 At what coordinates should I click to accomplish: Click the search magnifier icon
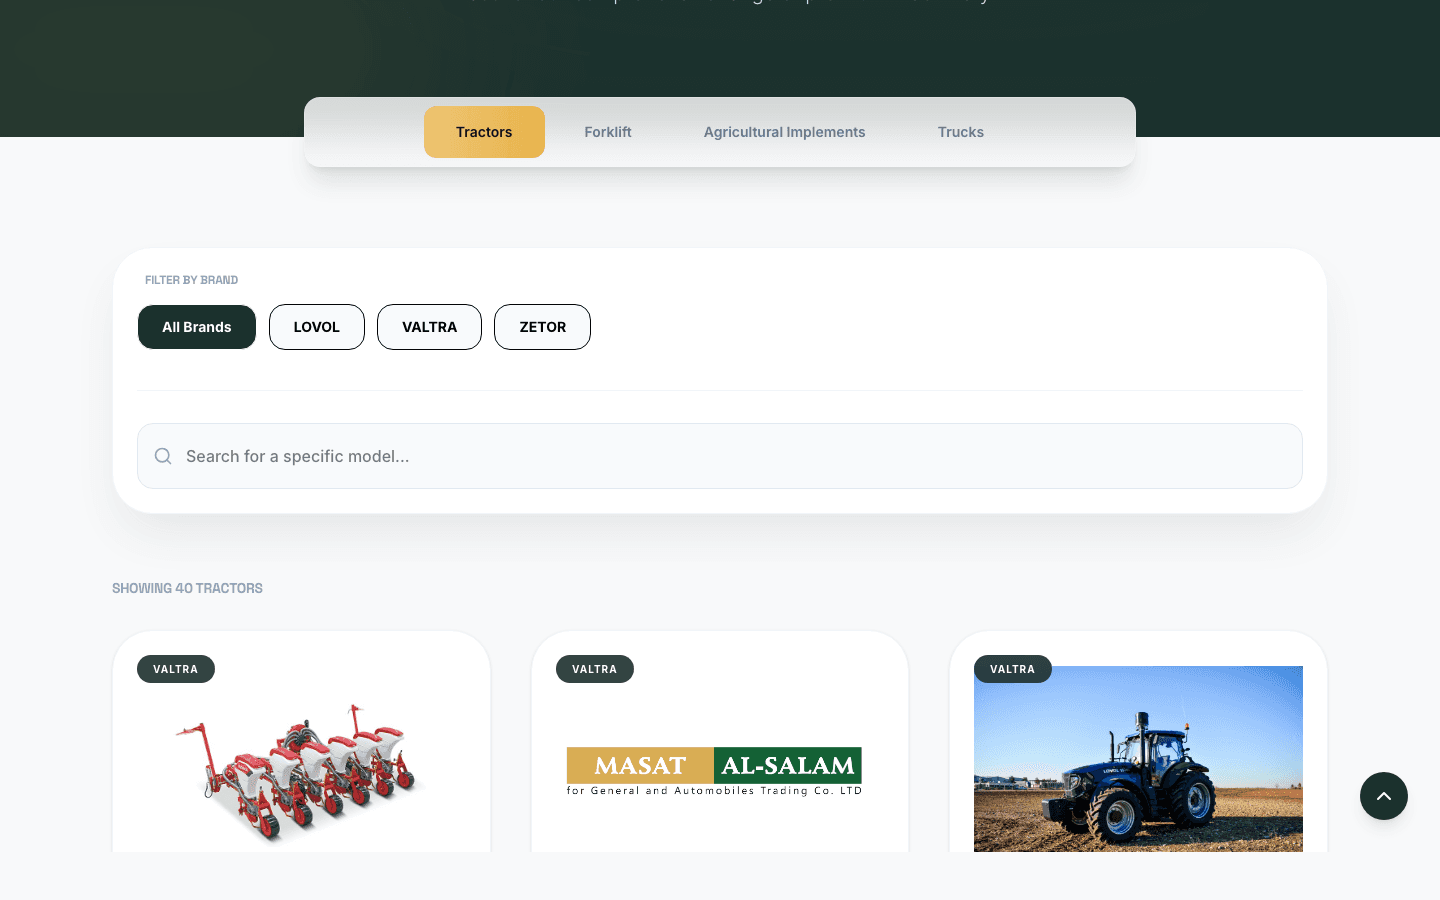click(x=163, y=456)
